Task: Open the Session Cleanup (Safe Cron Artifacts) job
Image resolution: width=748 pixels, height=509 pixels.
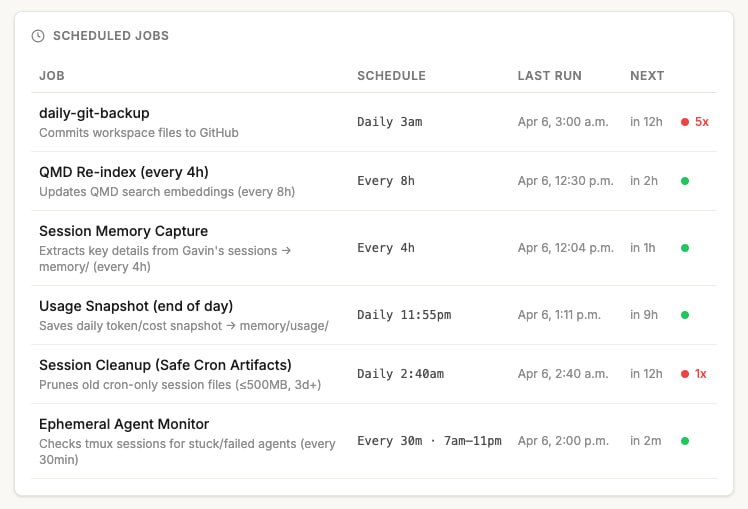Action: (165, 365)
